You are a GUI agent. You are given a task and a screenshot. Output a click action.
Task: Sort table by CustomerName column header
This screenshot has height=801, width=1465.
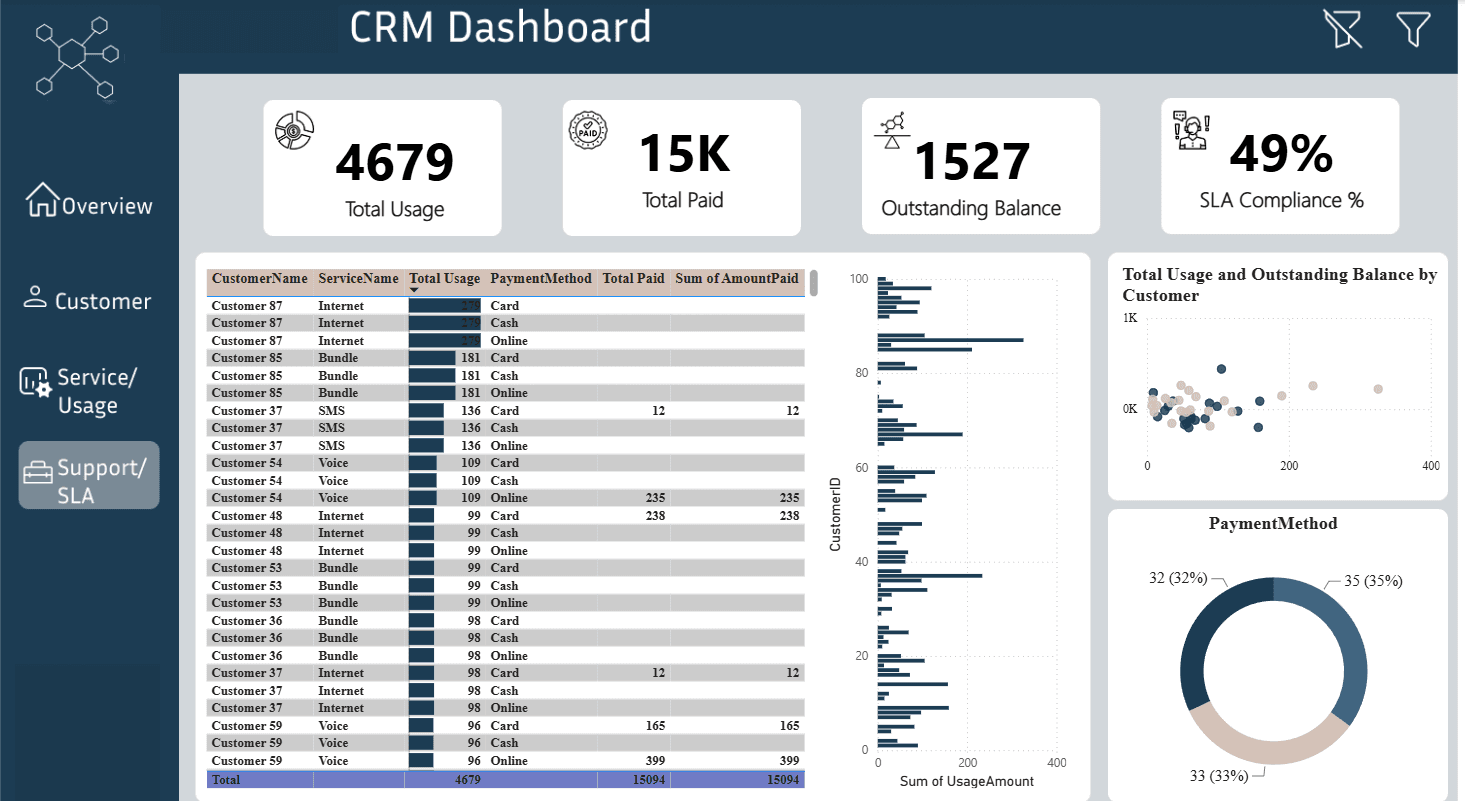pyautogui.click(x=260, y=279)
